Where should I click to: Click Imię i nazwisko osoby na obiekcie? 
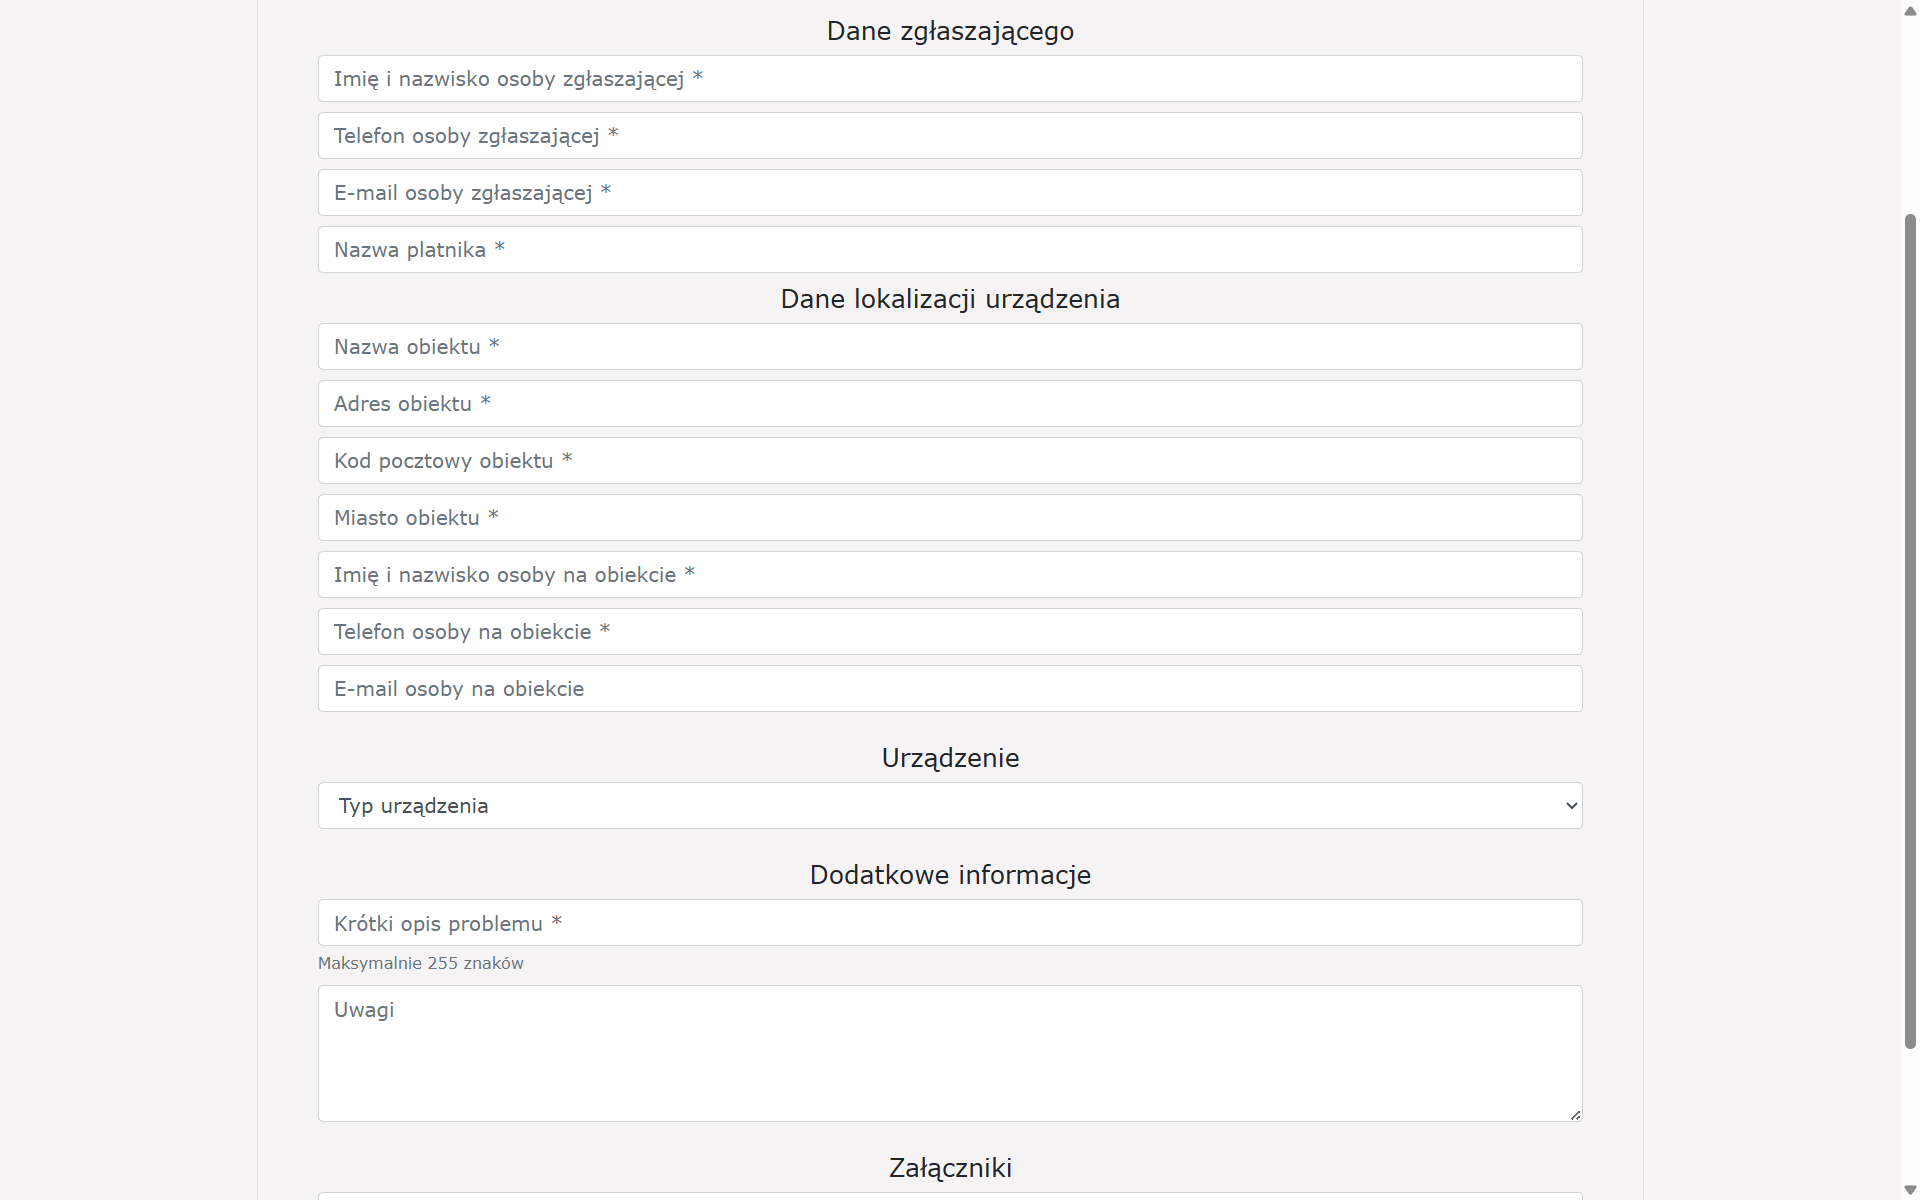click(x=950, y=575)
